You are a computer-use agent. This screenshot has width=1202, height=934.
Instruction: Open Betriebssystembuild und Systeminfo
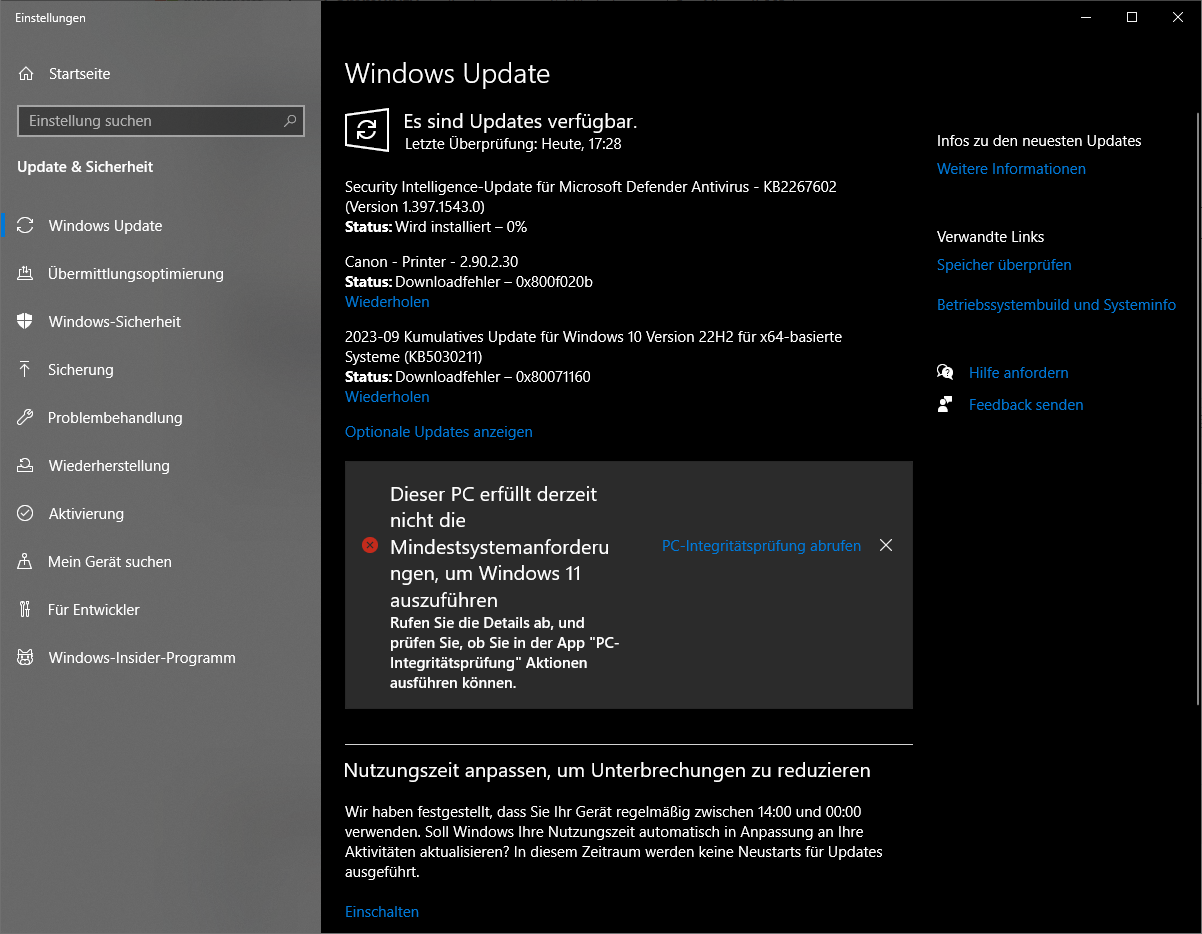[1056, 304]
